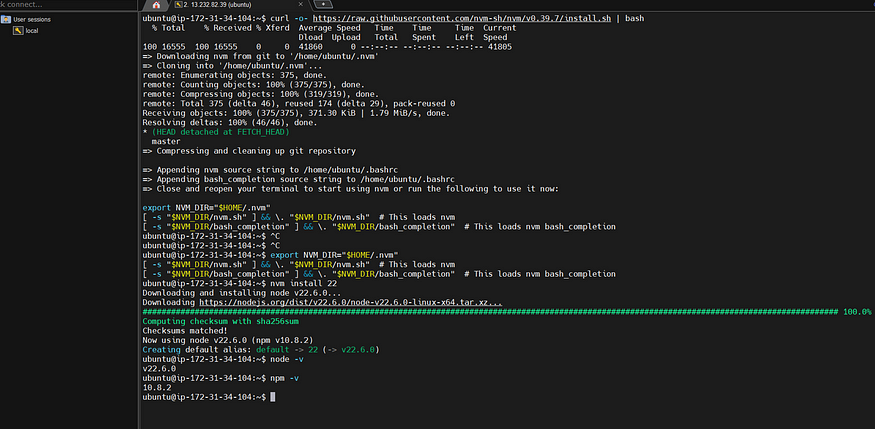Click the 100.0% download progress indicator
Screen dimensions: 875x429
pos(857,312)
